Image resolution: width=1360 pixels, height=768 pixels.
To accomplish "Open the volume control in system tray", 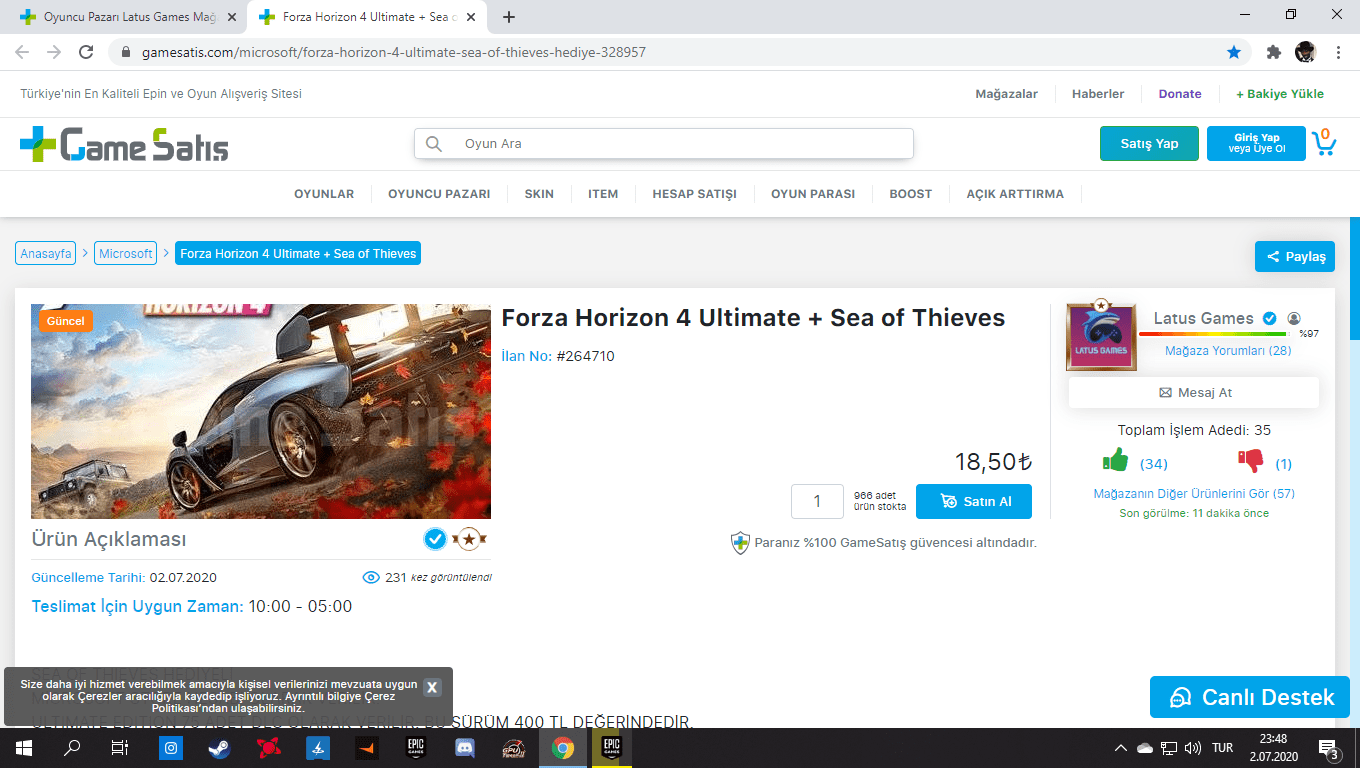I will click(x=1192, y=748).
